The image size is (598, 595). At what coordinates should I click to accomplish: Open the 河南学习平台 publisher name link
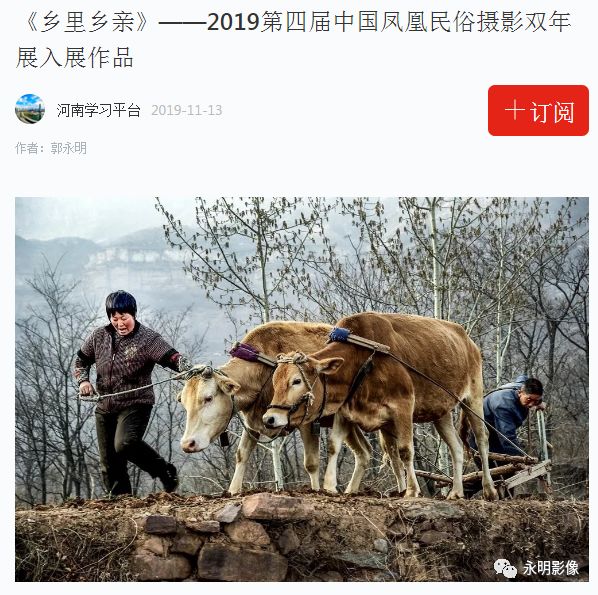(x=99, y=110)
